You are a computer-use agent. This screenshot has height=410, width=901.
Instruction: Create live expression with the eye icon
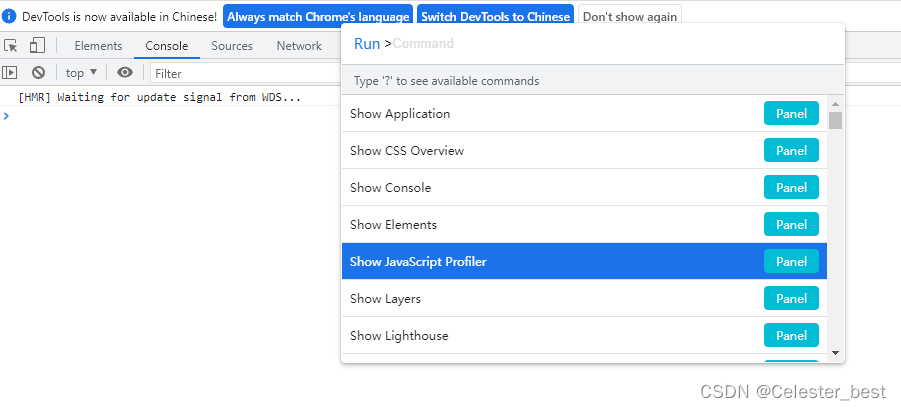coord(125,72)
